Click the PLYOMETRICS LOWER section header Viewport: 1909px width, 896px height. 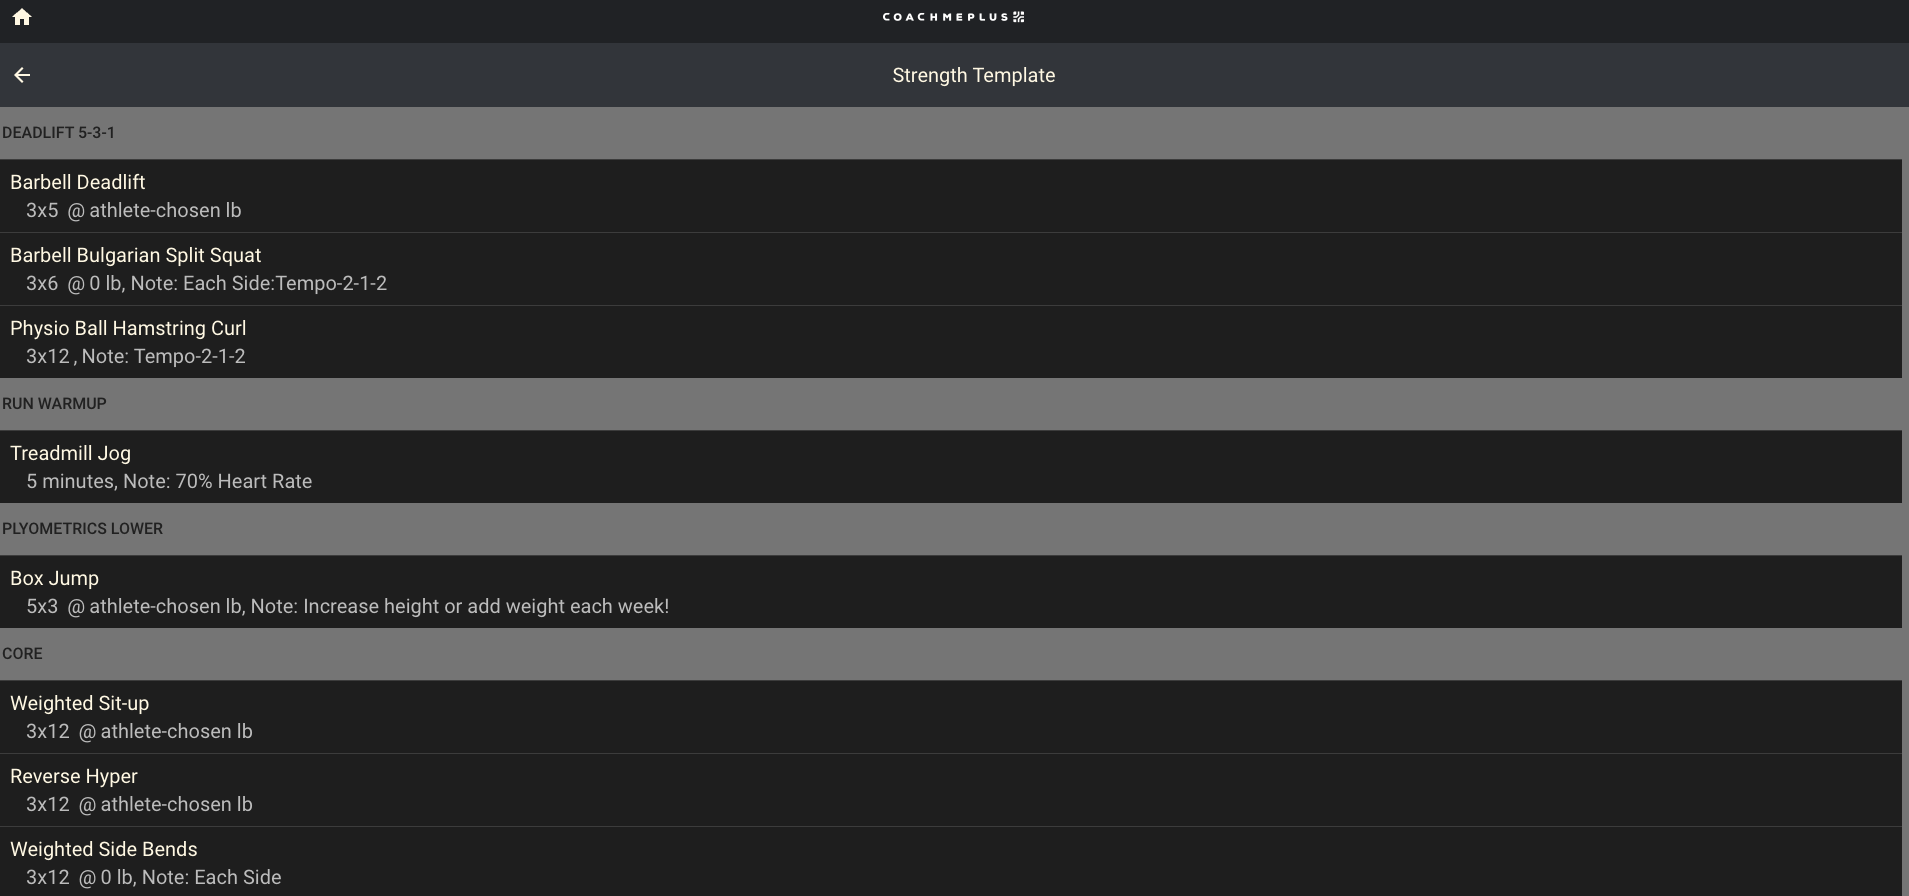click(82, 529)
